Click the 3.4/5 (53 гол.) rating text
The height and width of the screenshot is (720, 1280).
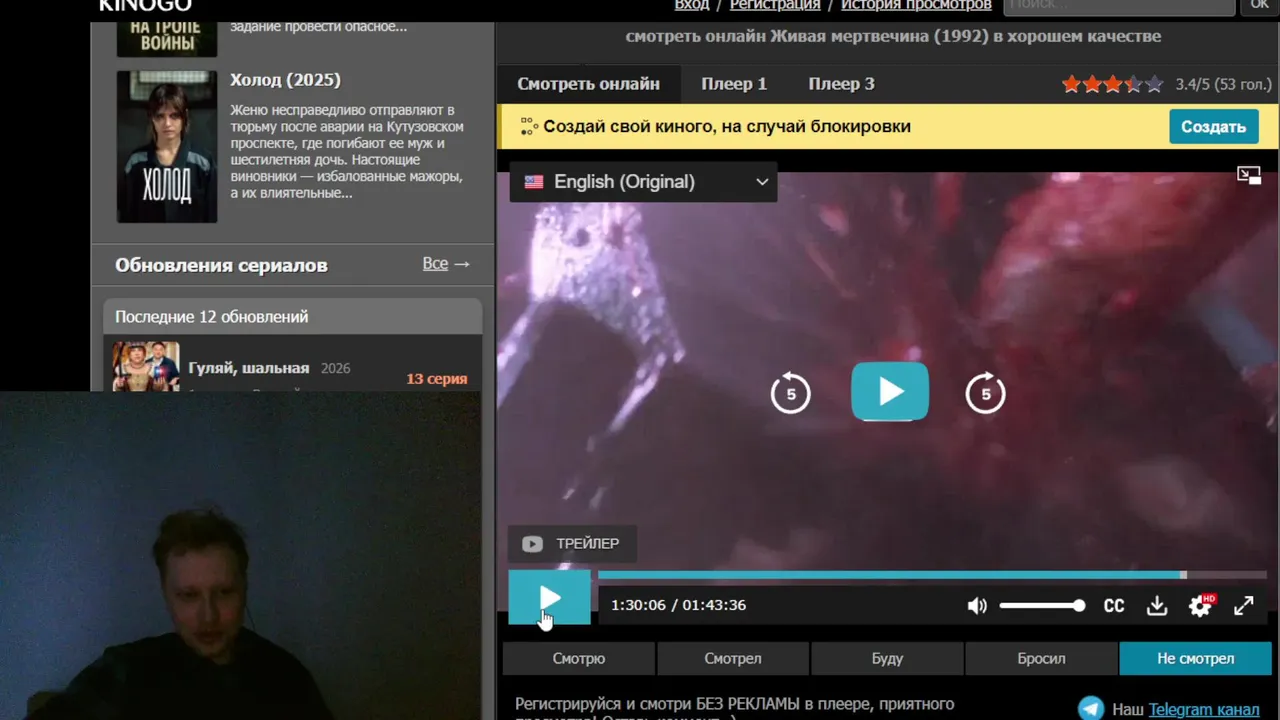1223,85
